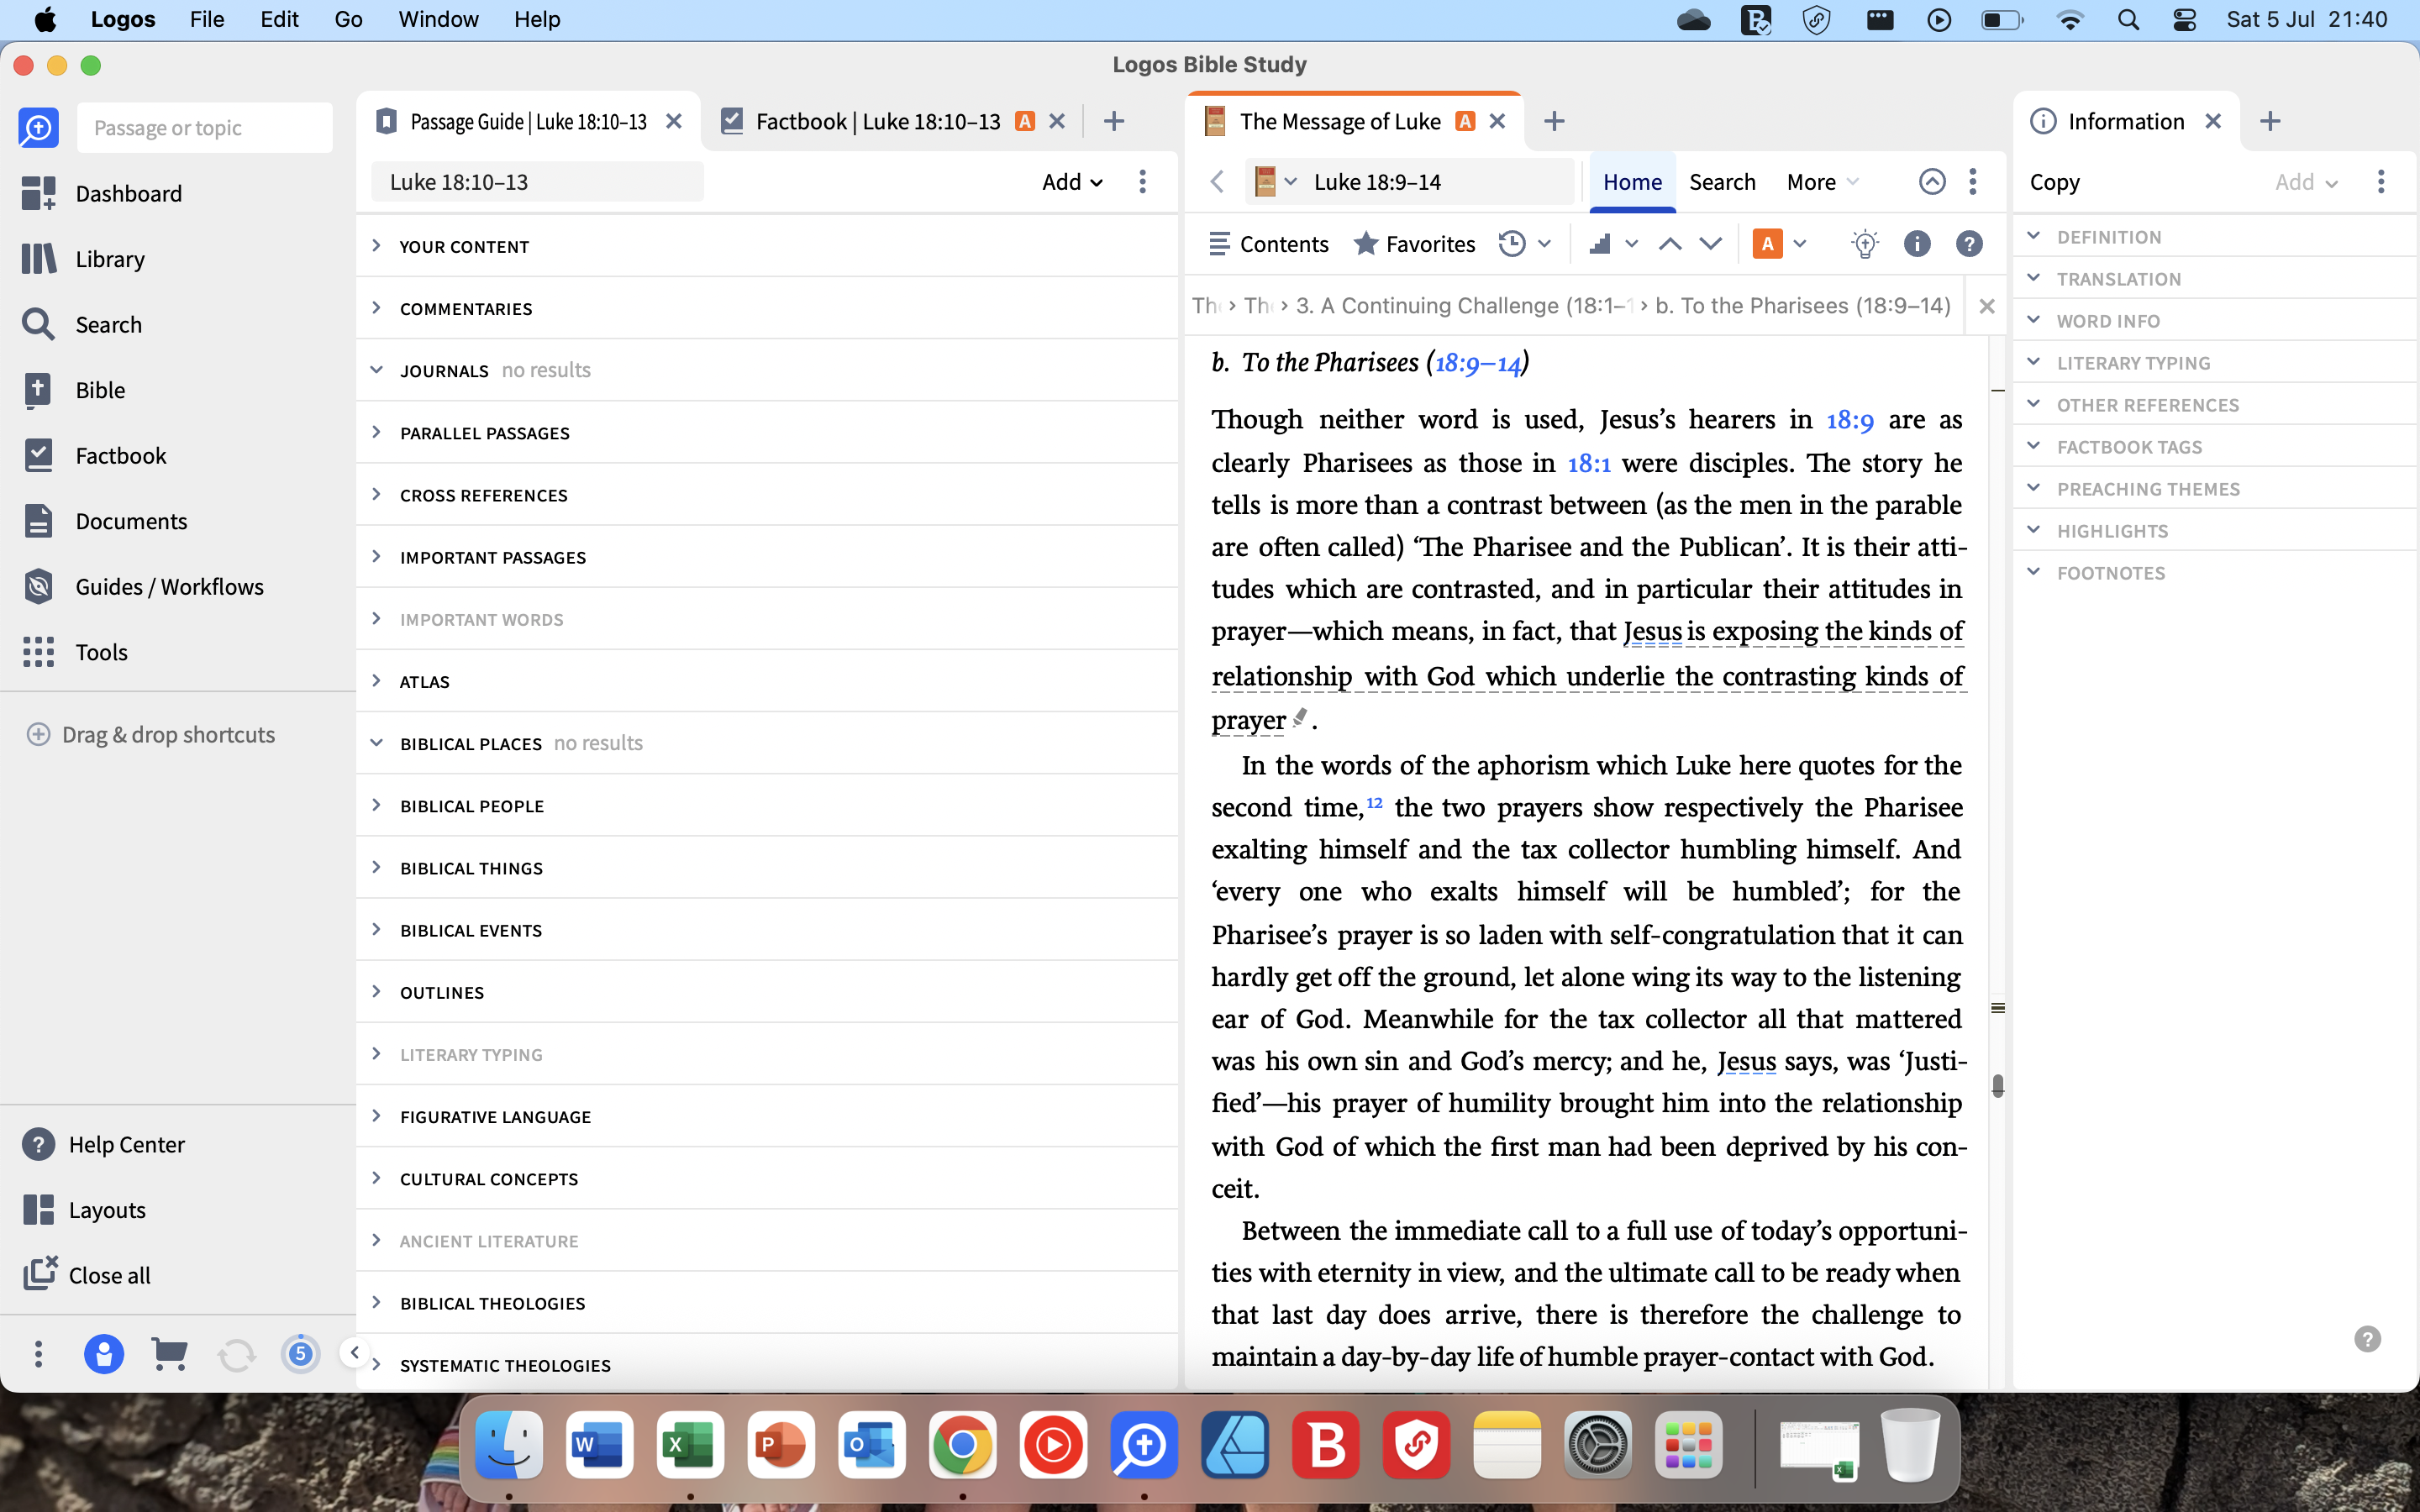Viewport: 2420px width, 1512px height.
Task: Click the Drag & drop shortcuts area
Action: click(x=151, y=734)
